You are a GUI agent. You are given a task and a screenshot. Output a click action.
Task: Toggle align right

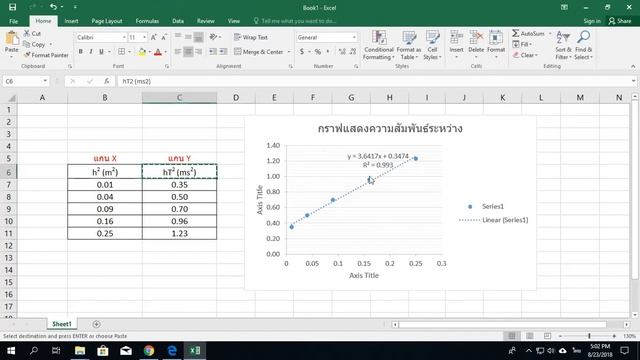(198, 52)
